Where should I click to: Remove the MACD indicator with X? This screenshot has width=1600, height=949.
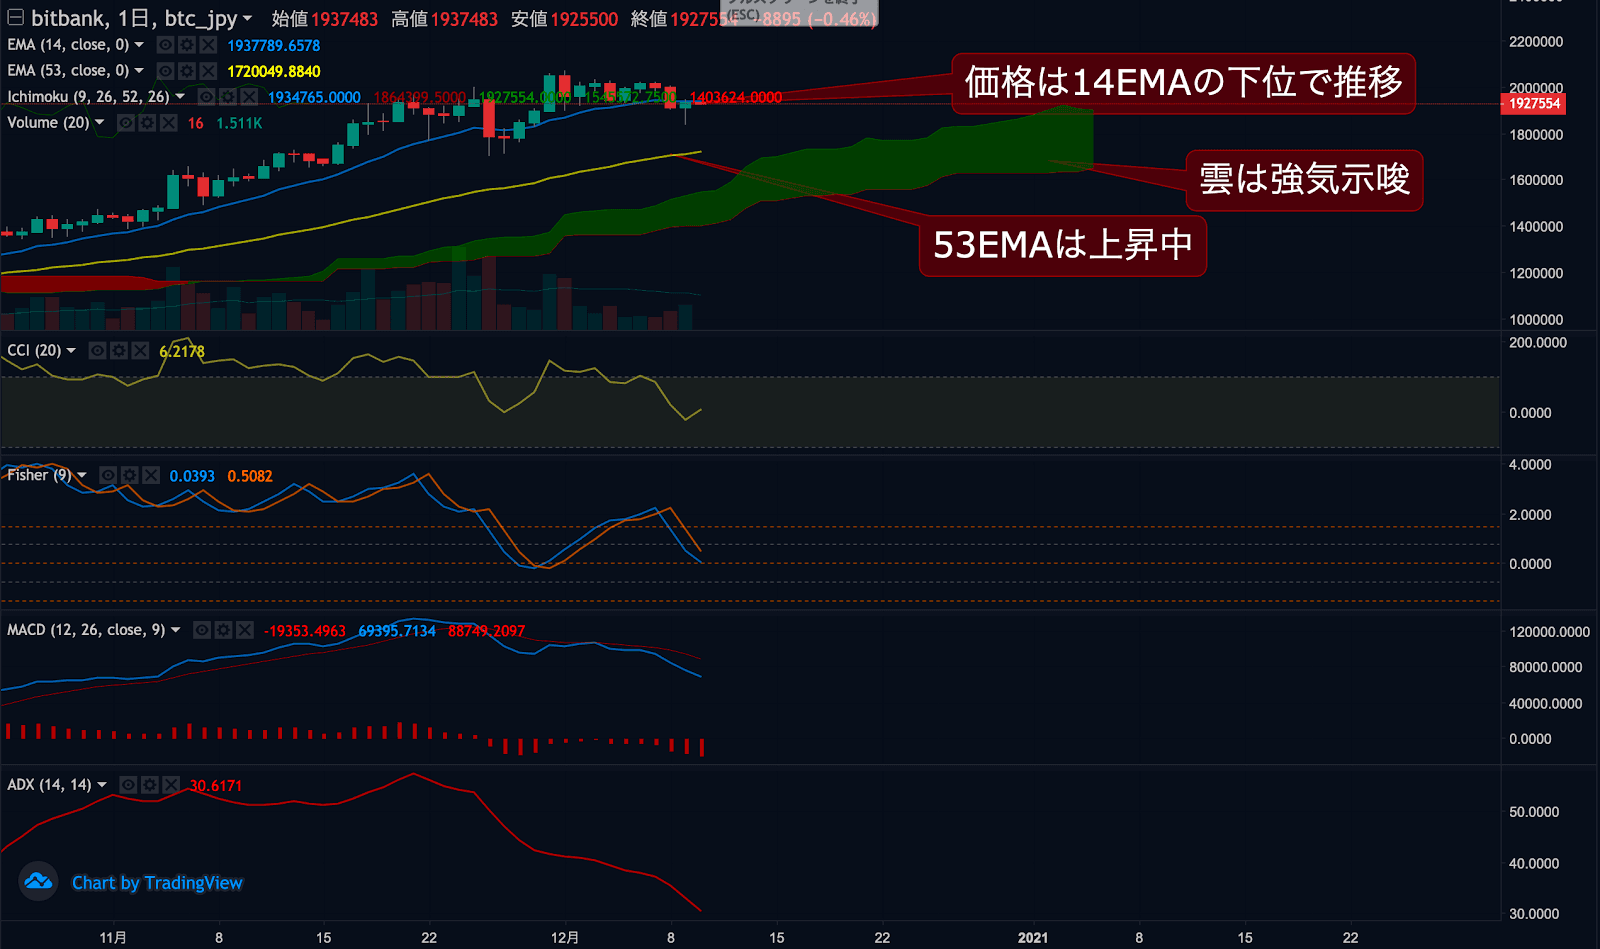click(x=245, y=630)
